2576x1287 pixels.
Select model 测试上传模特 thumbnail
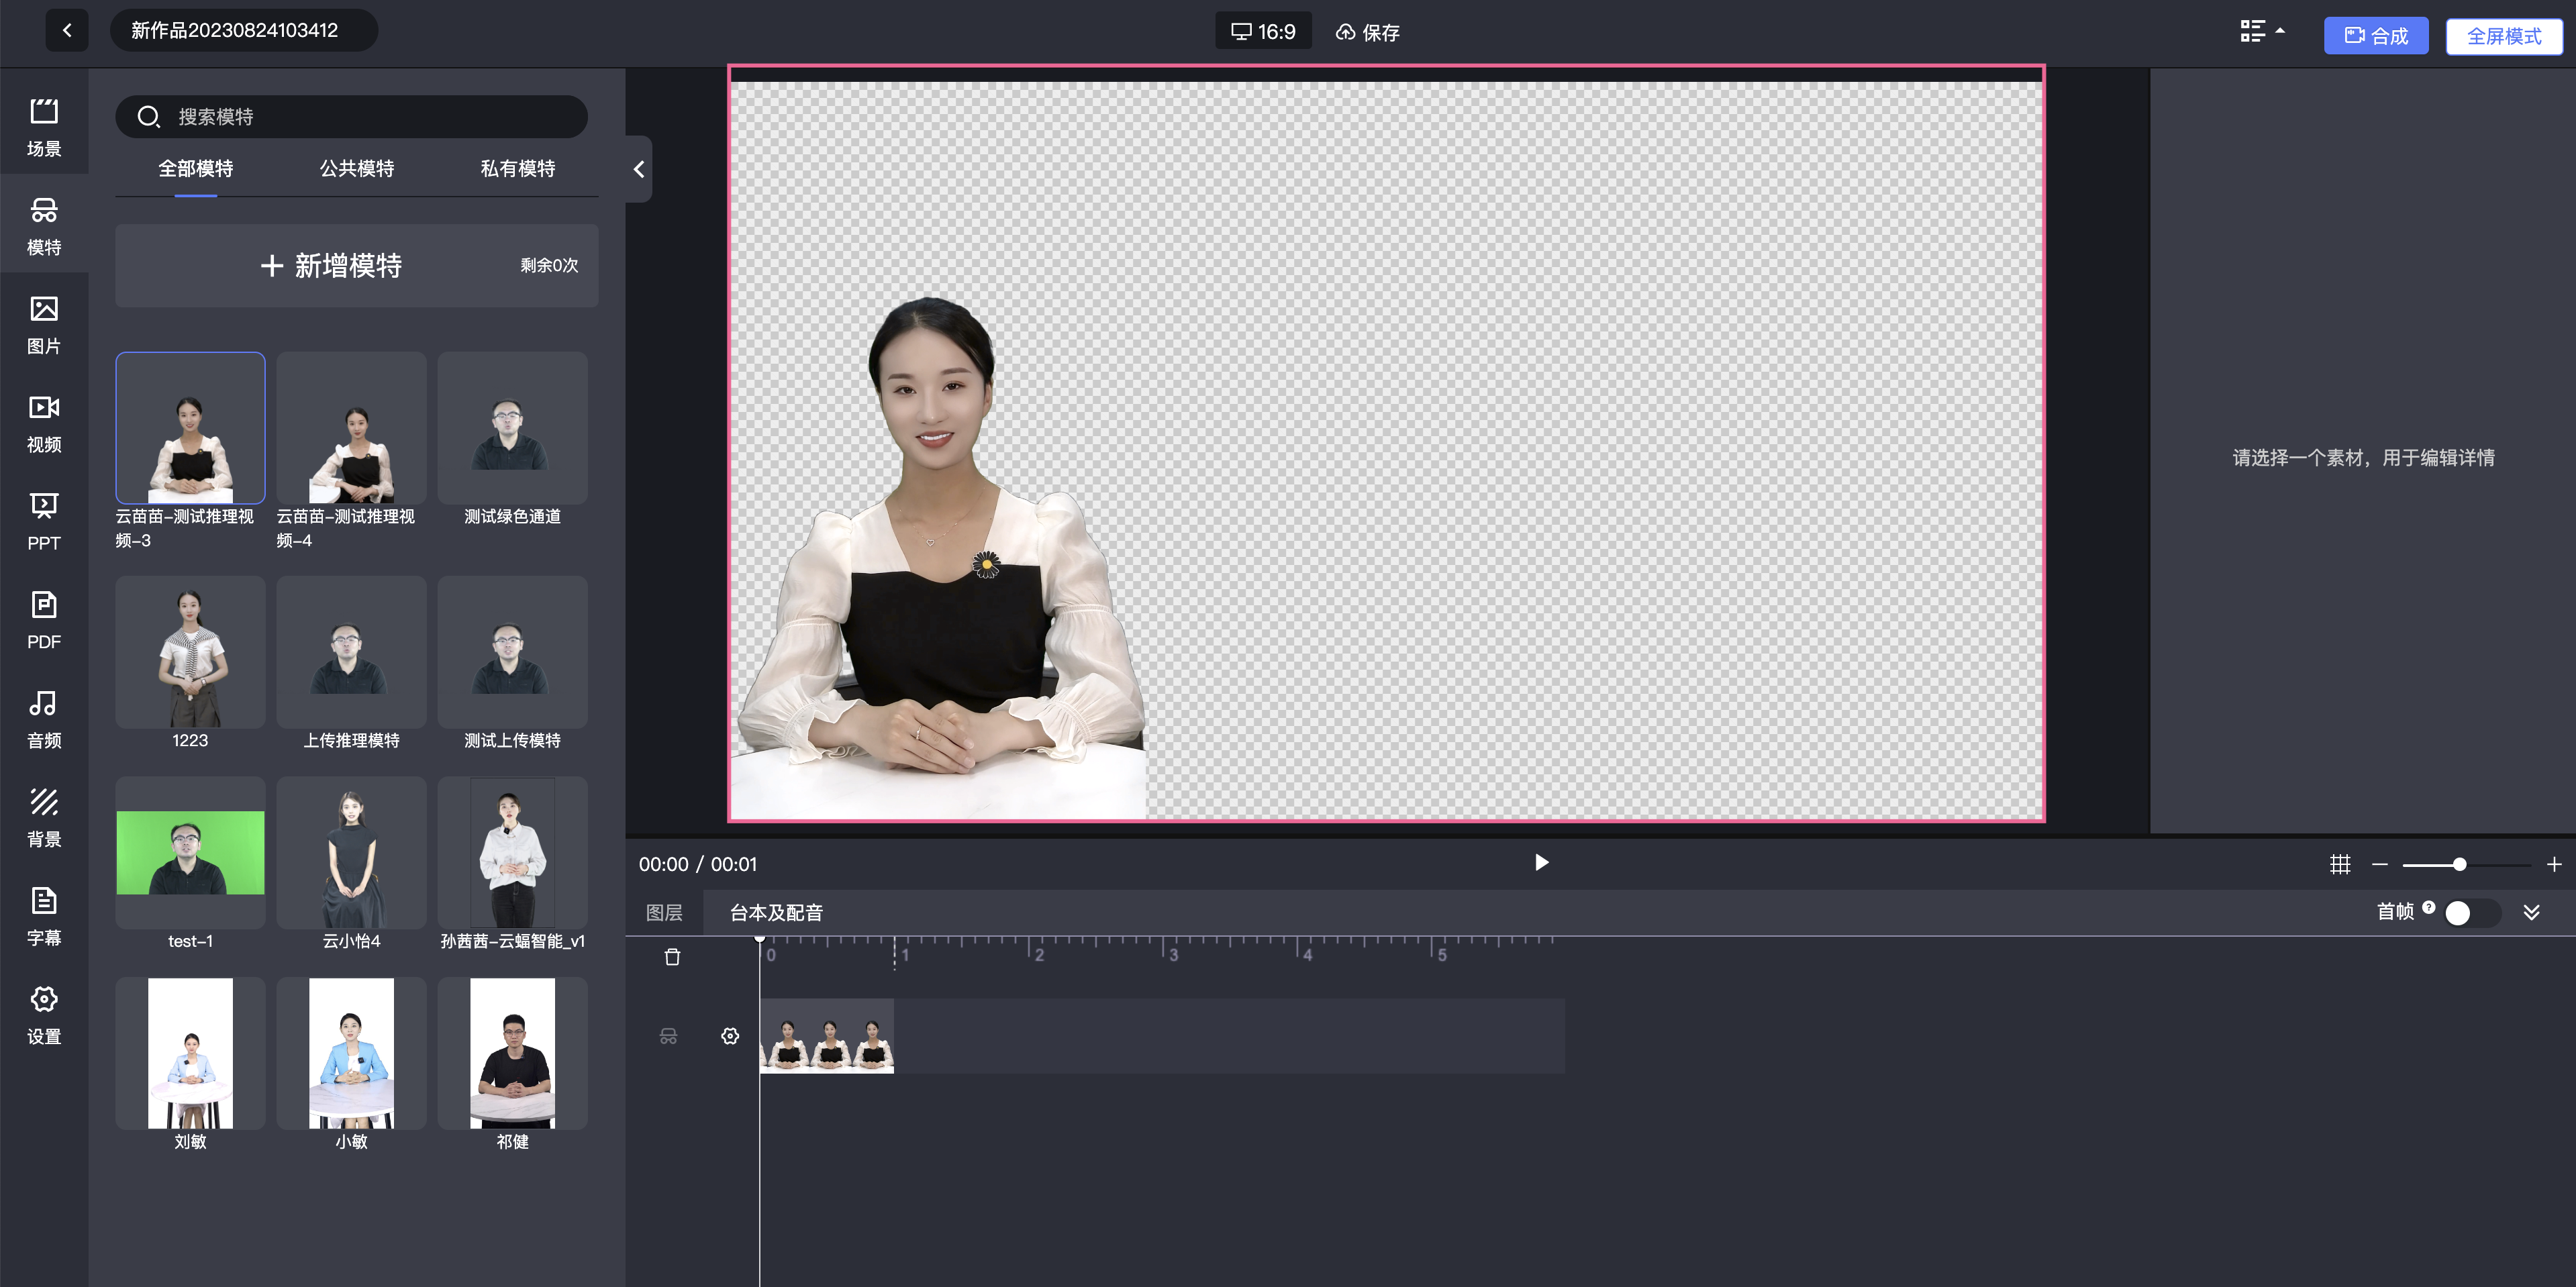pos(512,652)
